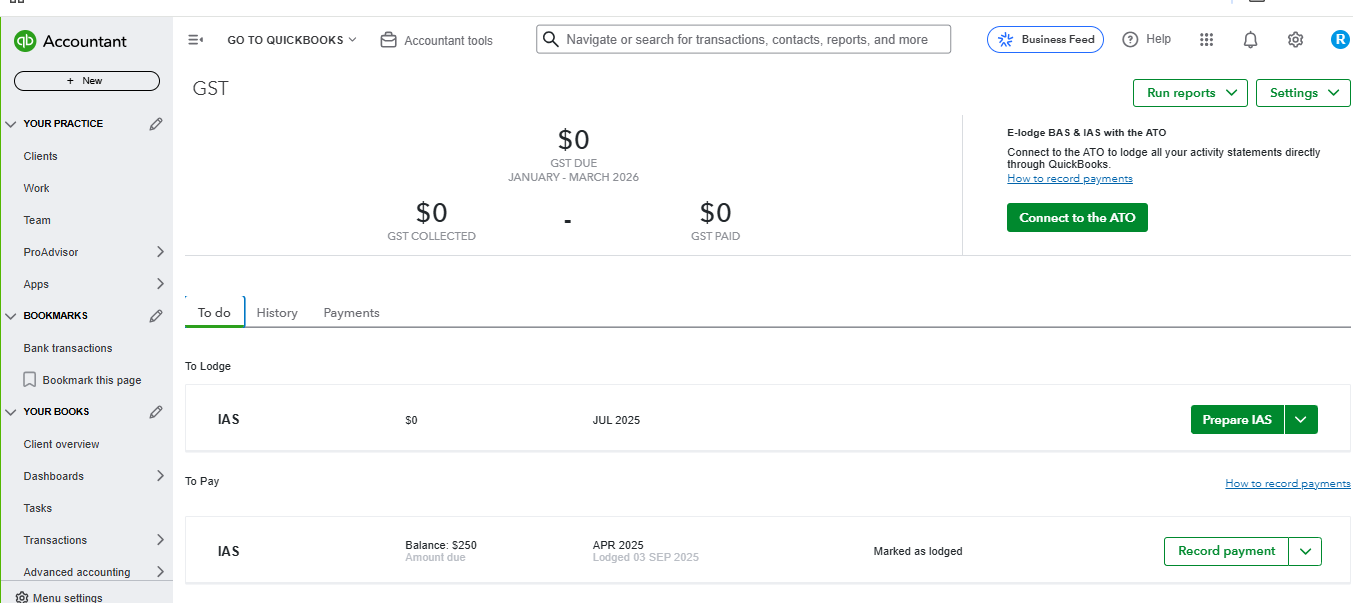This screenshot has height=603, width=1353.
Task: Switch to the History tab
Action: coord(277,313)
